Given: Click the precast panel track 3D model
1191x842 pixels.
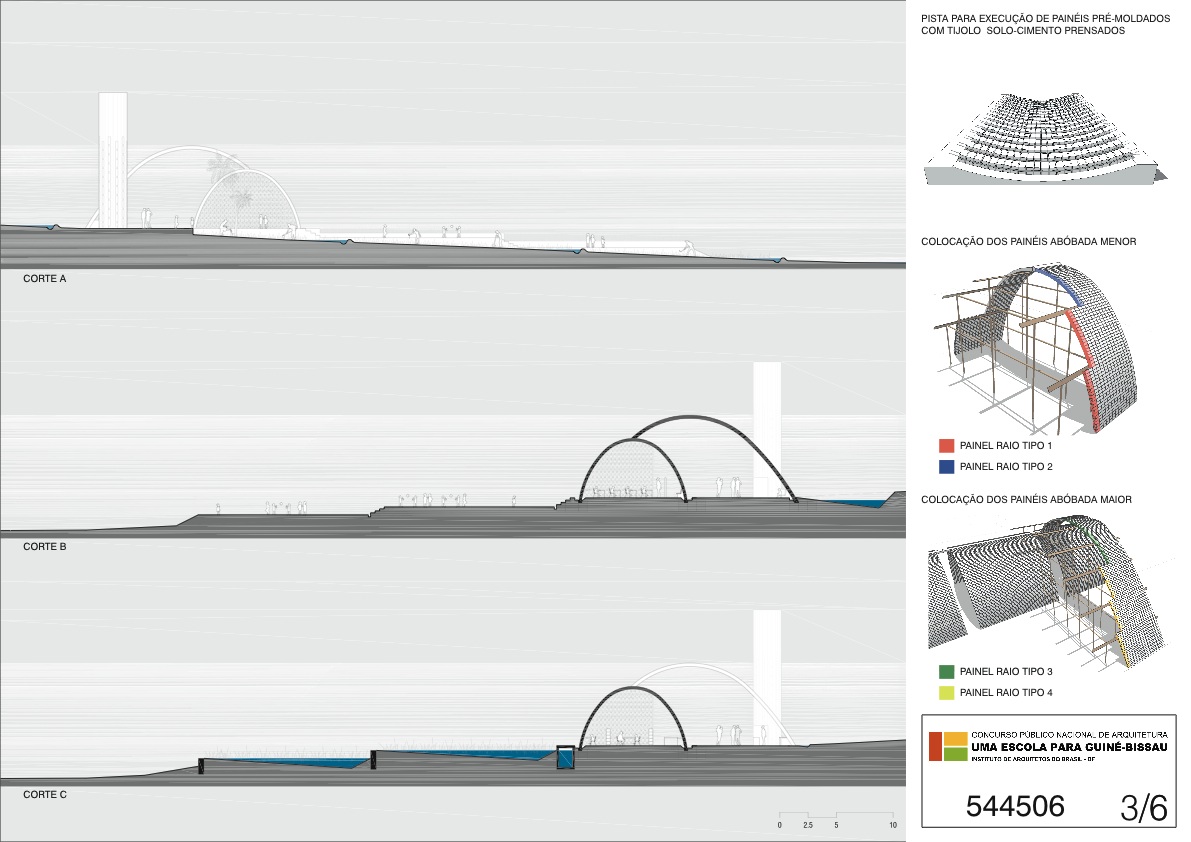Looking at the screenshot, I should pos(1041,140).
